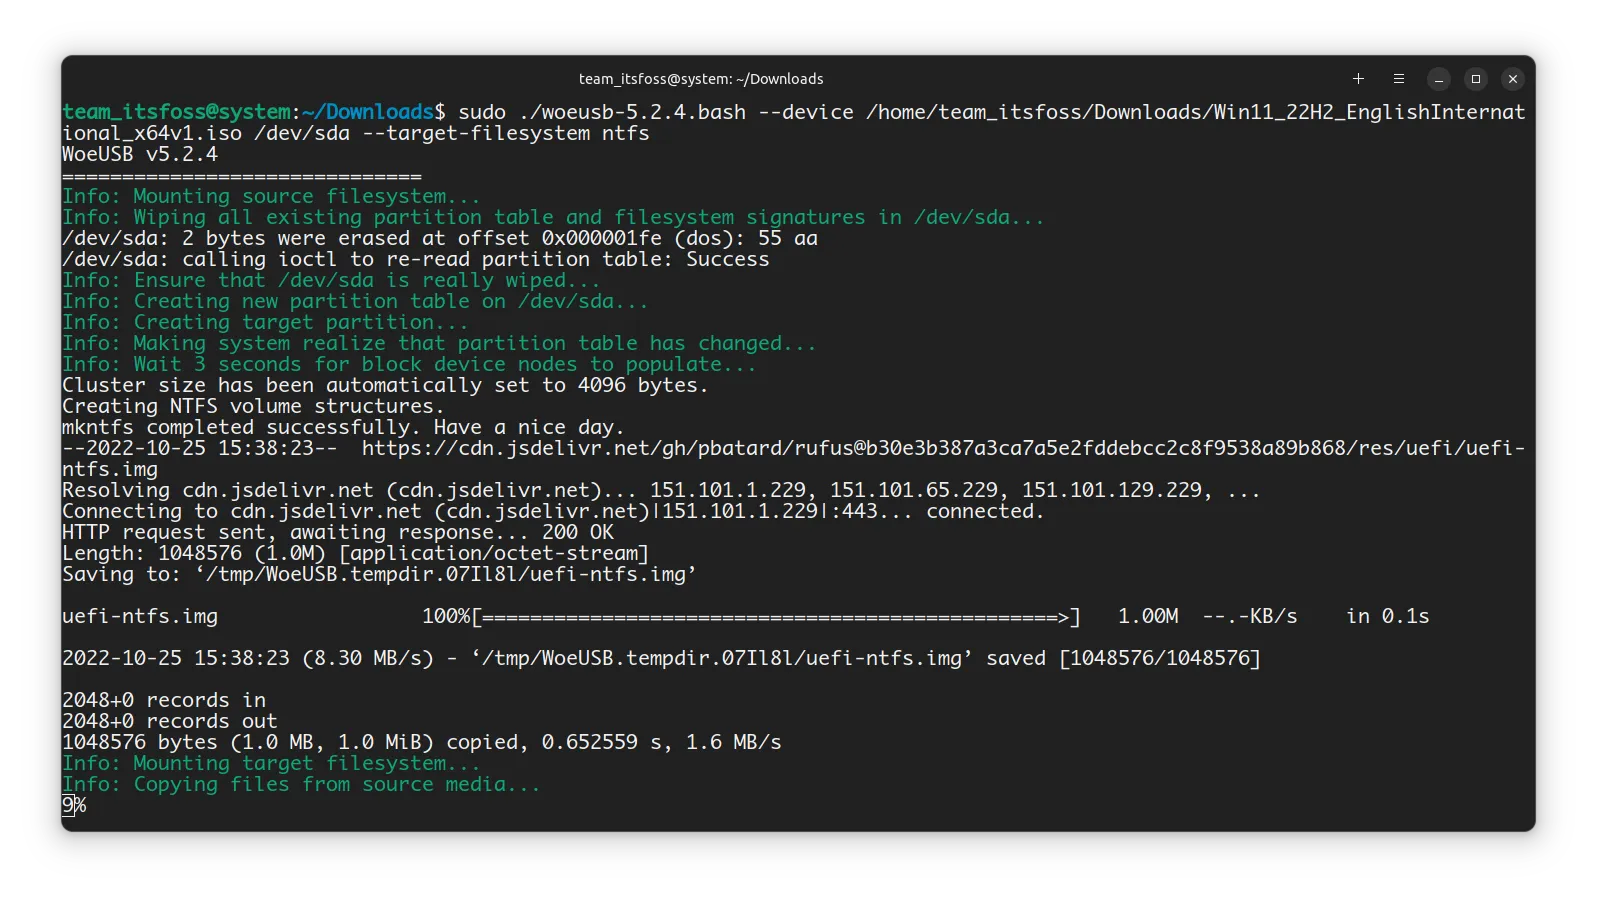Click the WoeUSB v5.2.4 version line
Screen dimensions: 1597x899
[x=140, y=155]
